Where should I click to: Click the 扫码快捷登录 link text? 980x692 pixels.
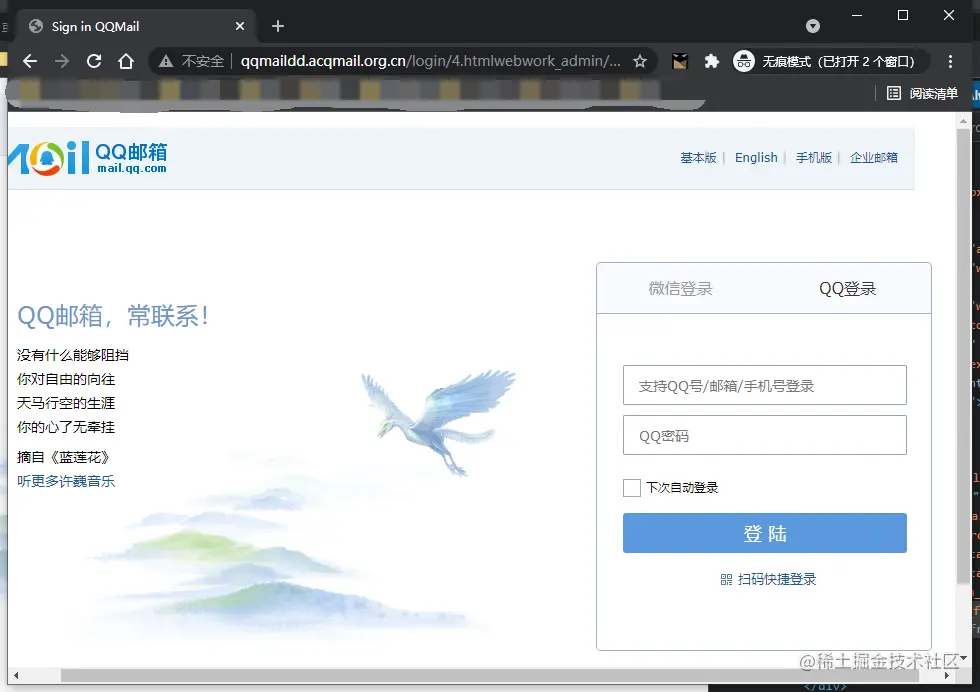(x=777, y=579)
